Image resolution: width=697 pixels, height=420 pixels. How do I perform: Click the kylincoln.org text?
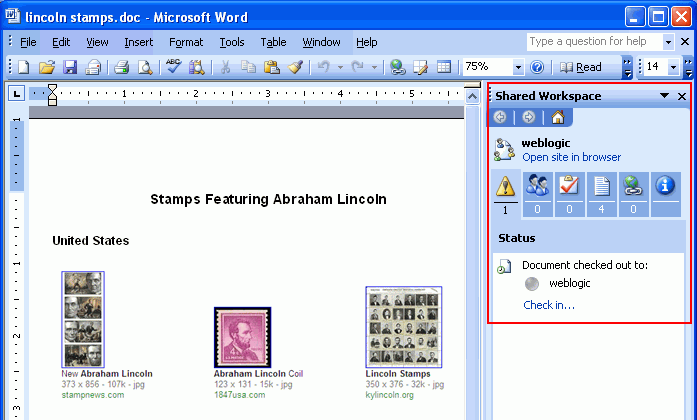point(389,395)
